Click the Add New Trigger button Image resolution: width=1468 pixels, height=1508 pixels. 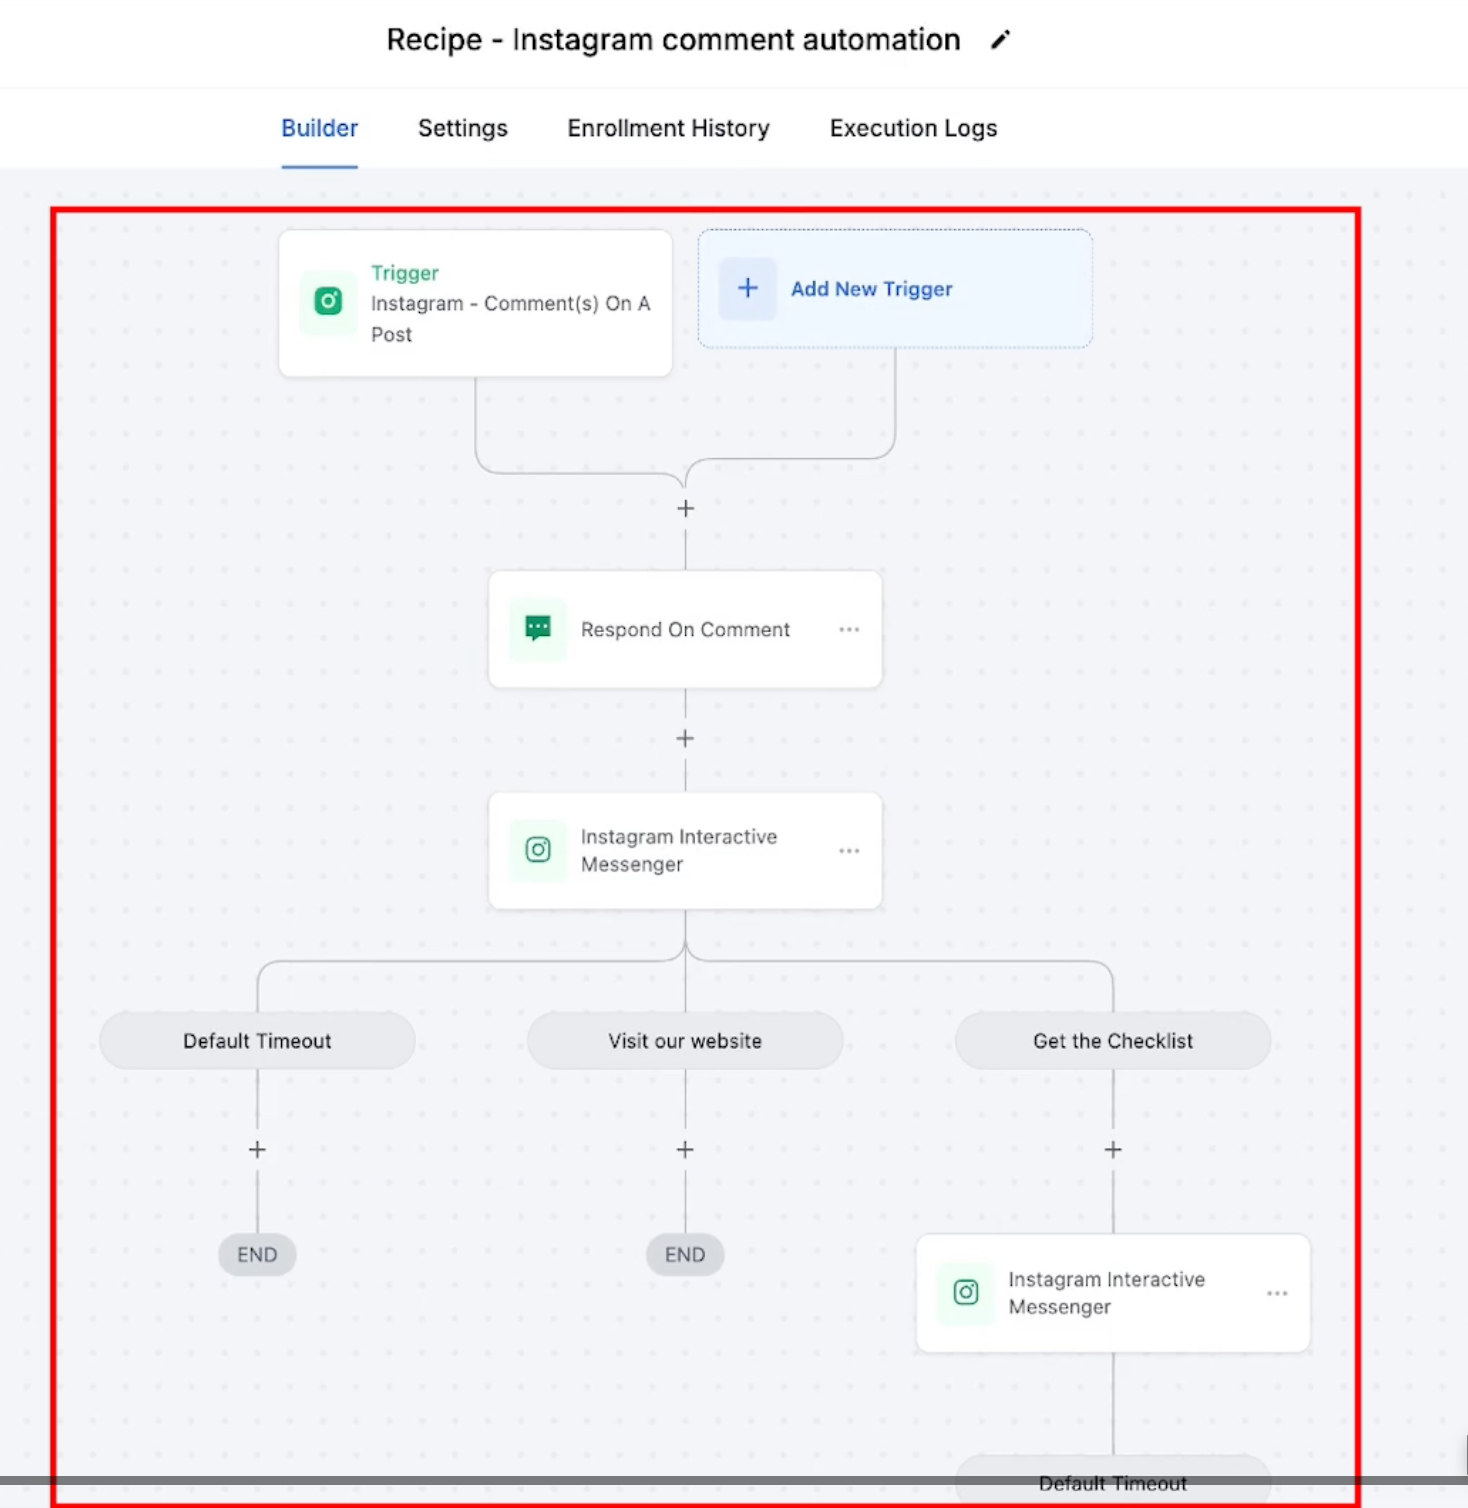pyautogui.click(x=895, y=289)
